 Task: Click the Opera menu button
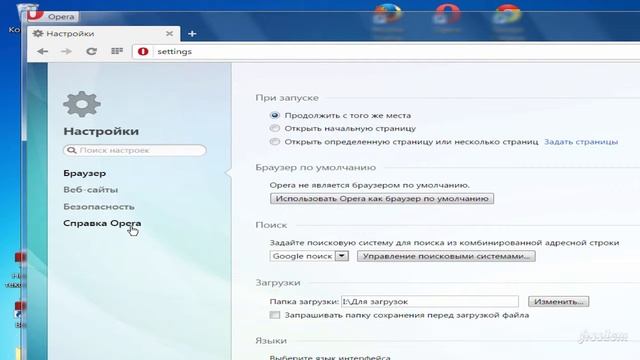click(x=52, y=17)
